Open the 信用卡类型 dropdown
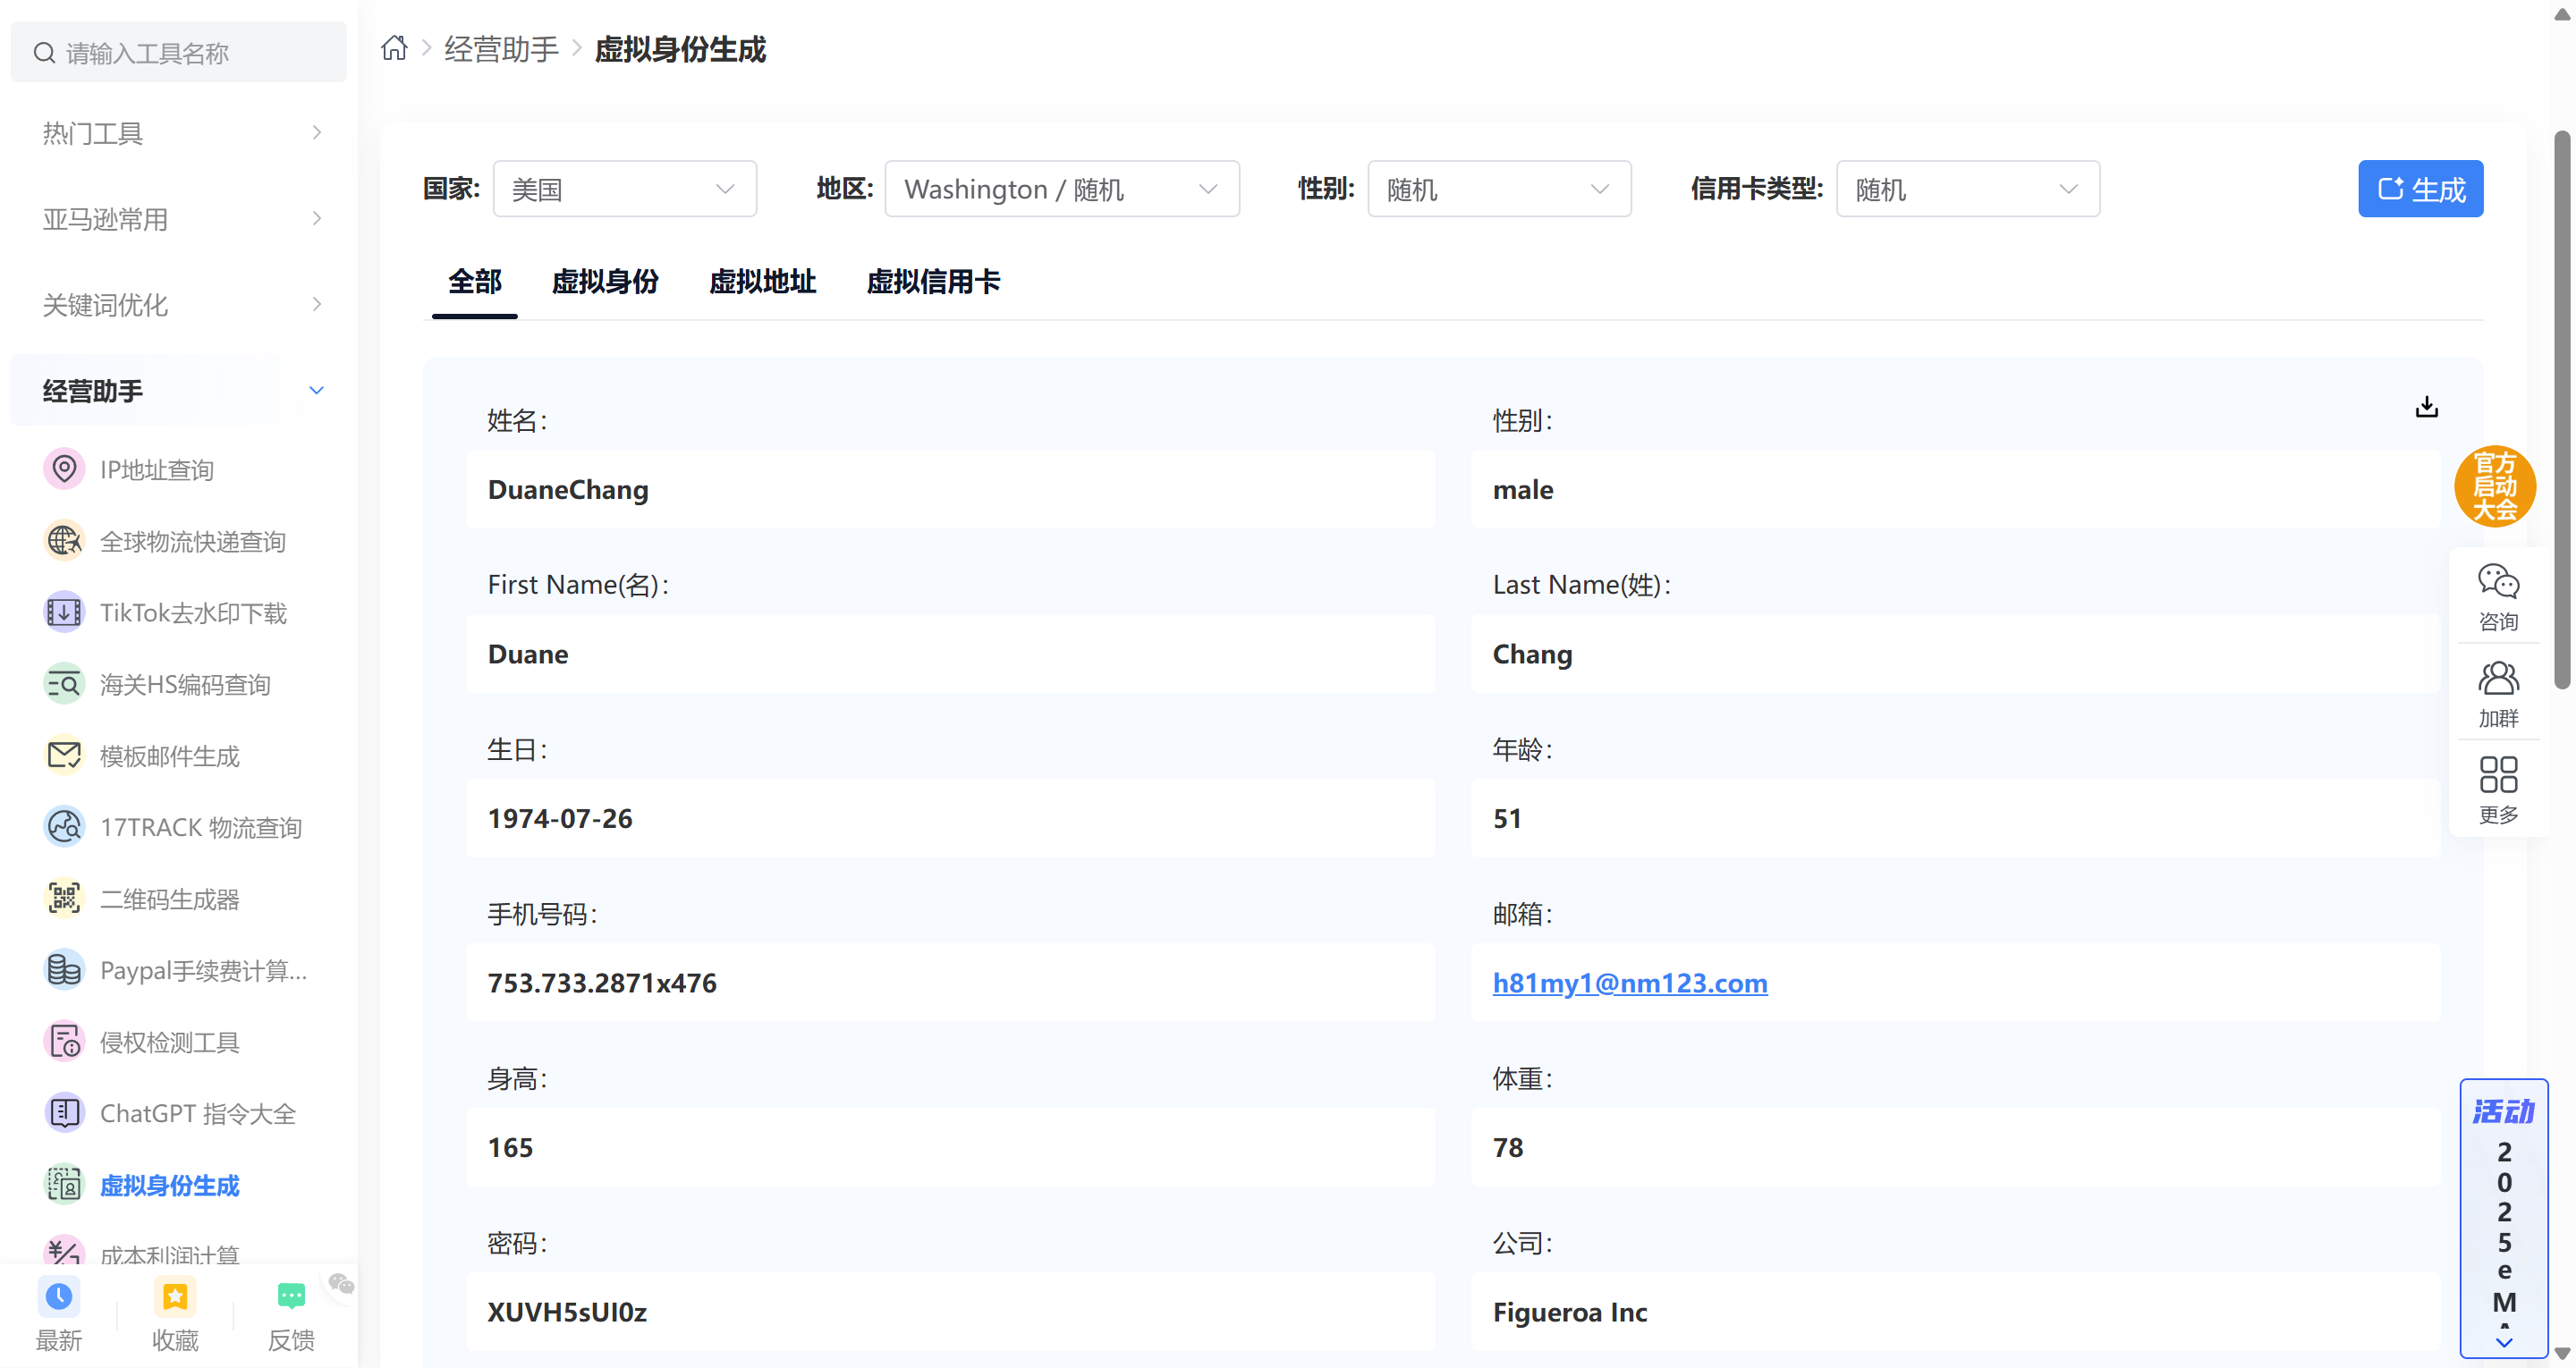 tap(1967, 189)
